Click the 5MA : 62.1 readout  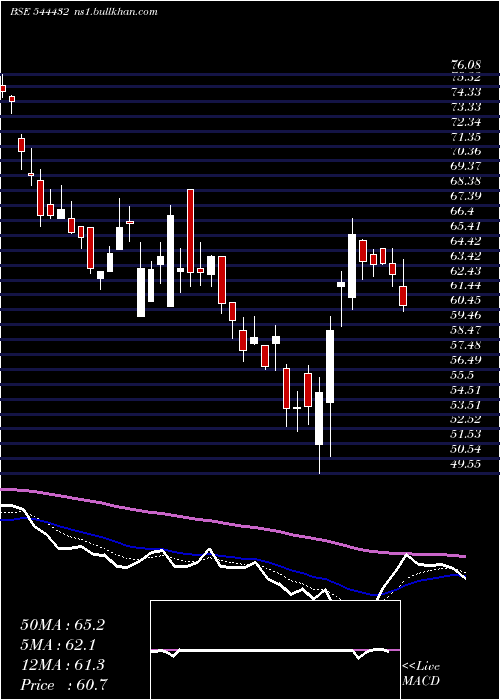58,645
